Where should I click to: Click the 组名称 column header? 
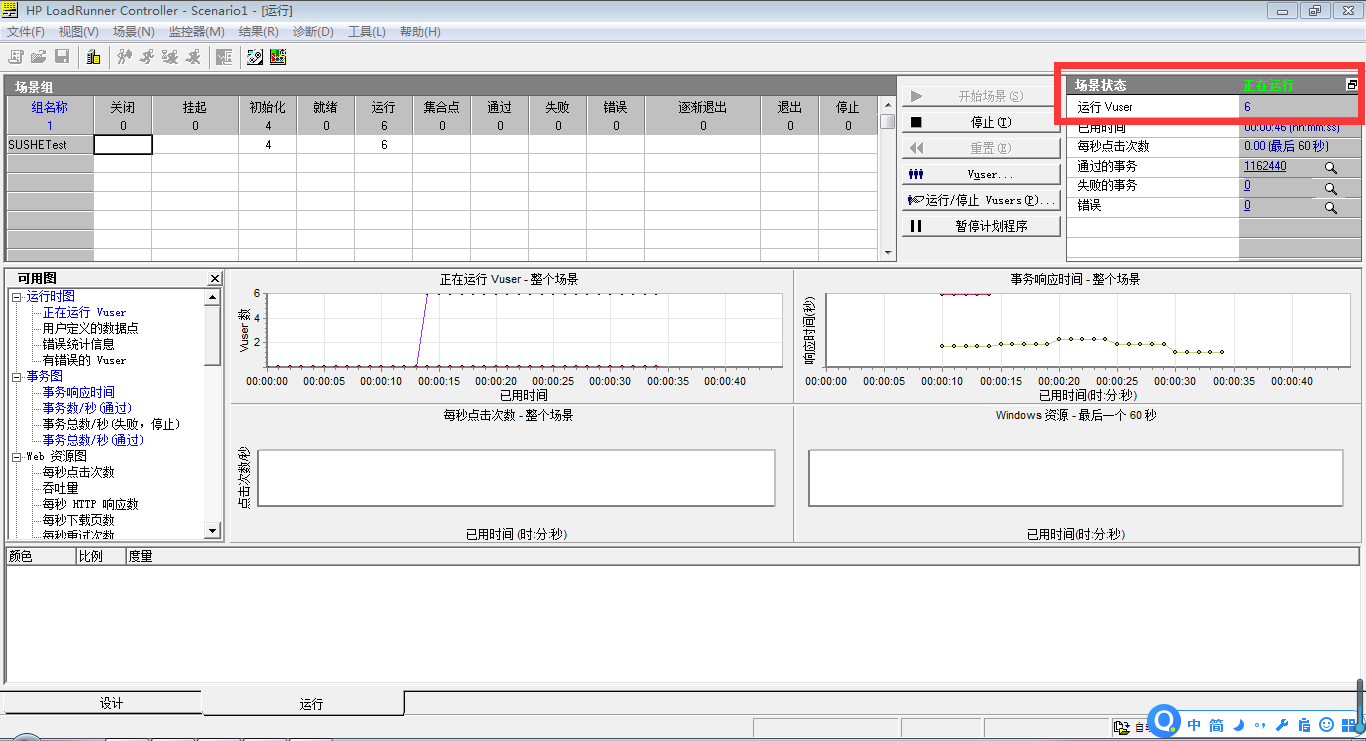[50, 116]
